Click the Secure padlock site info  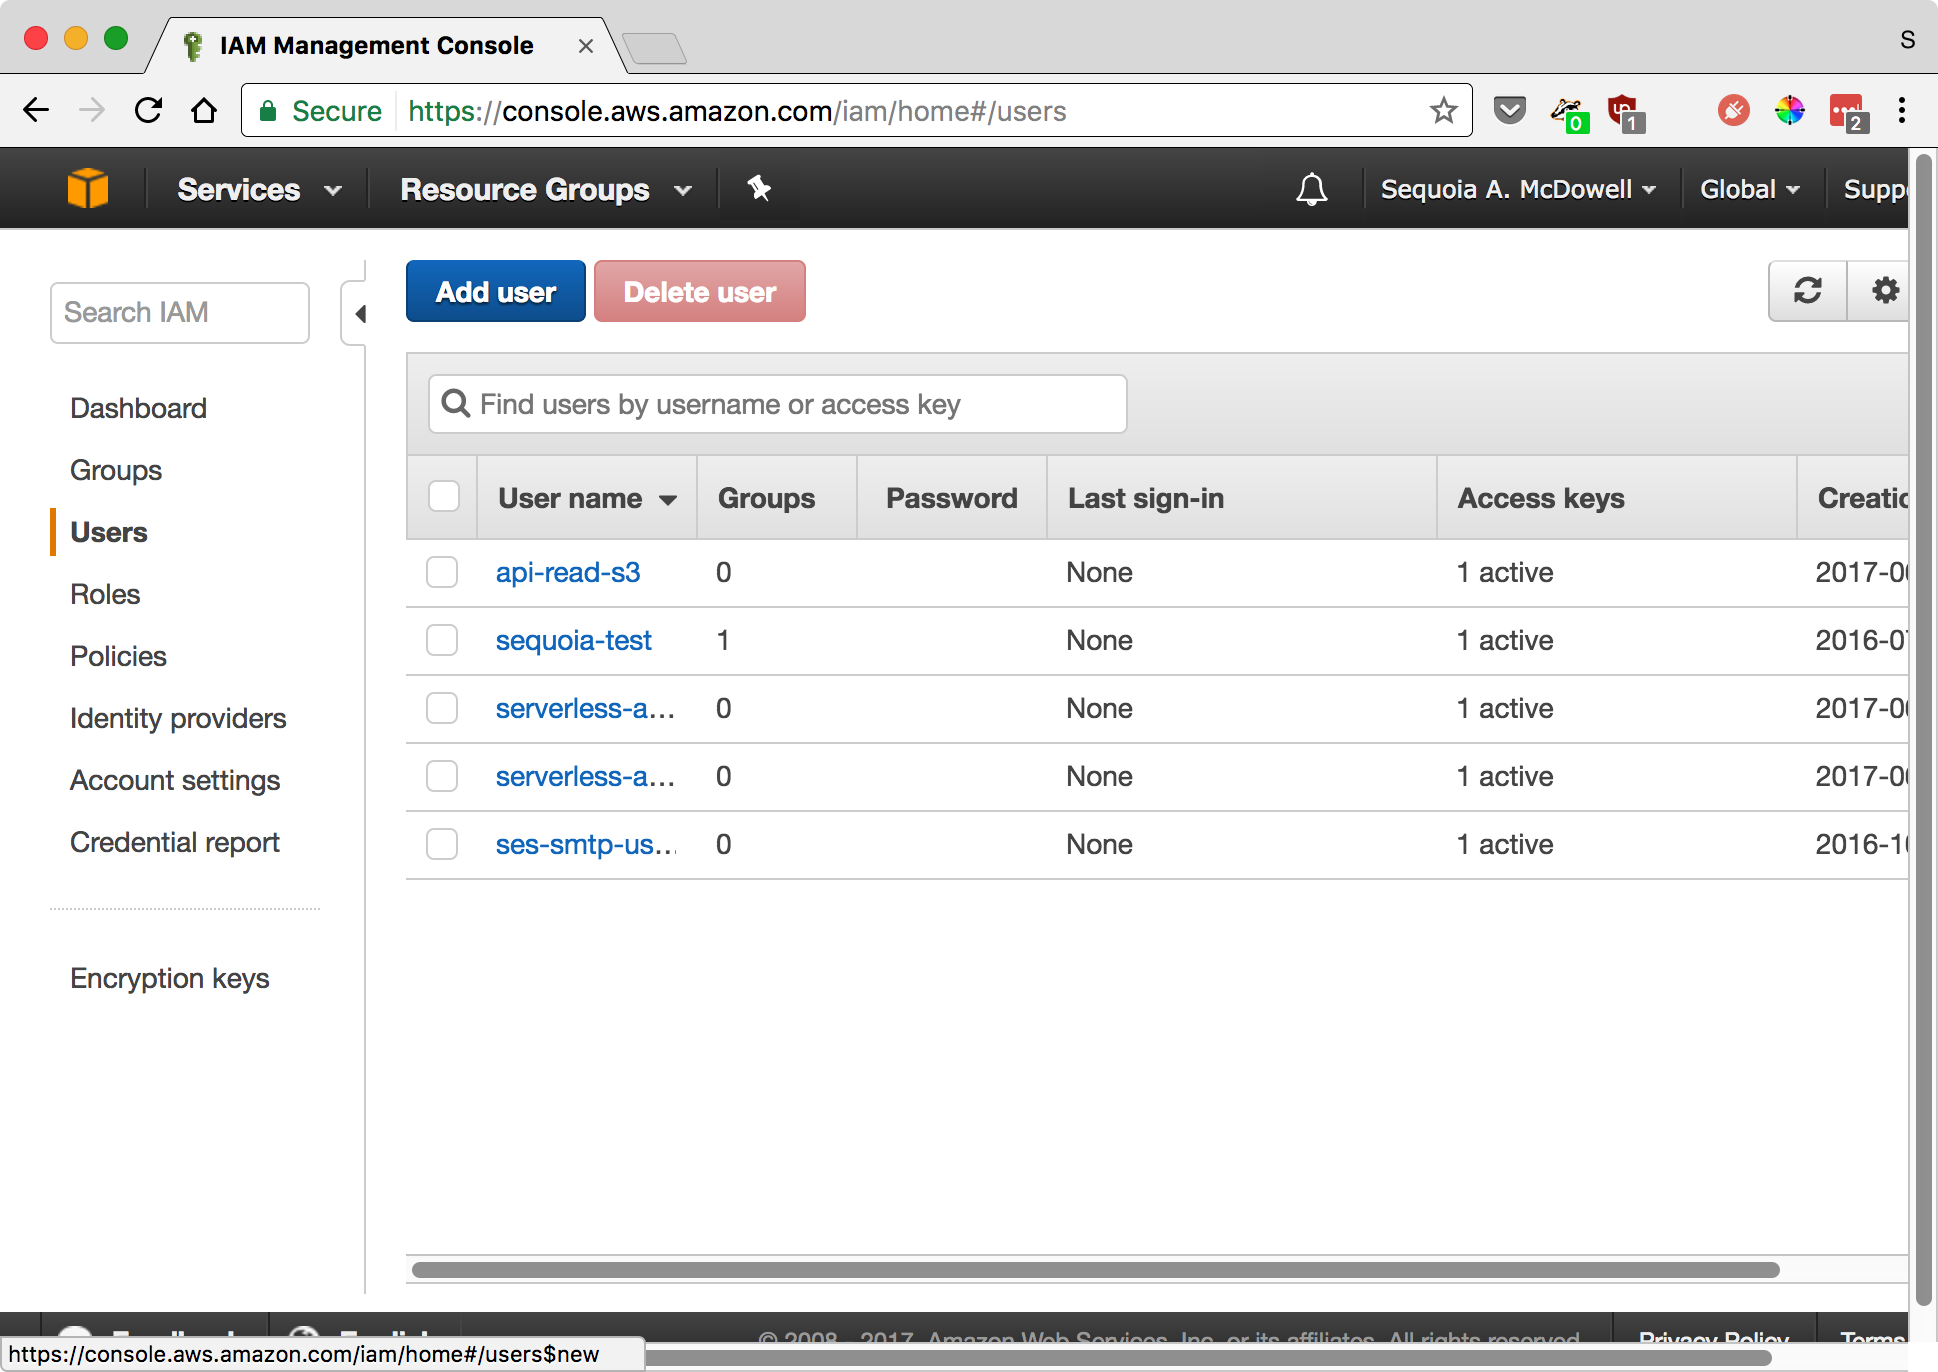click(x=320, y=111)
